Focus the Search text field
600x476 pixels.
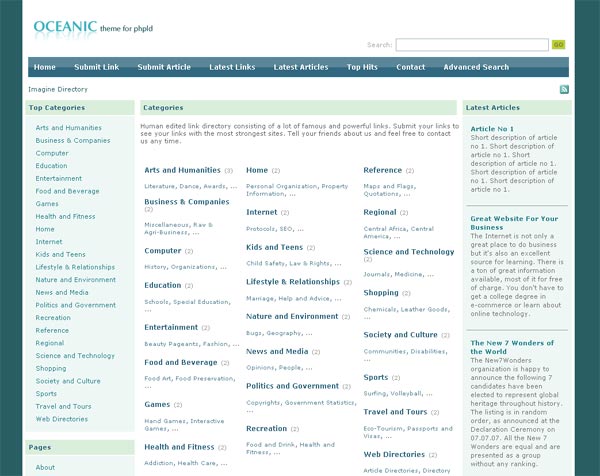click(472, 45)
